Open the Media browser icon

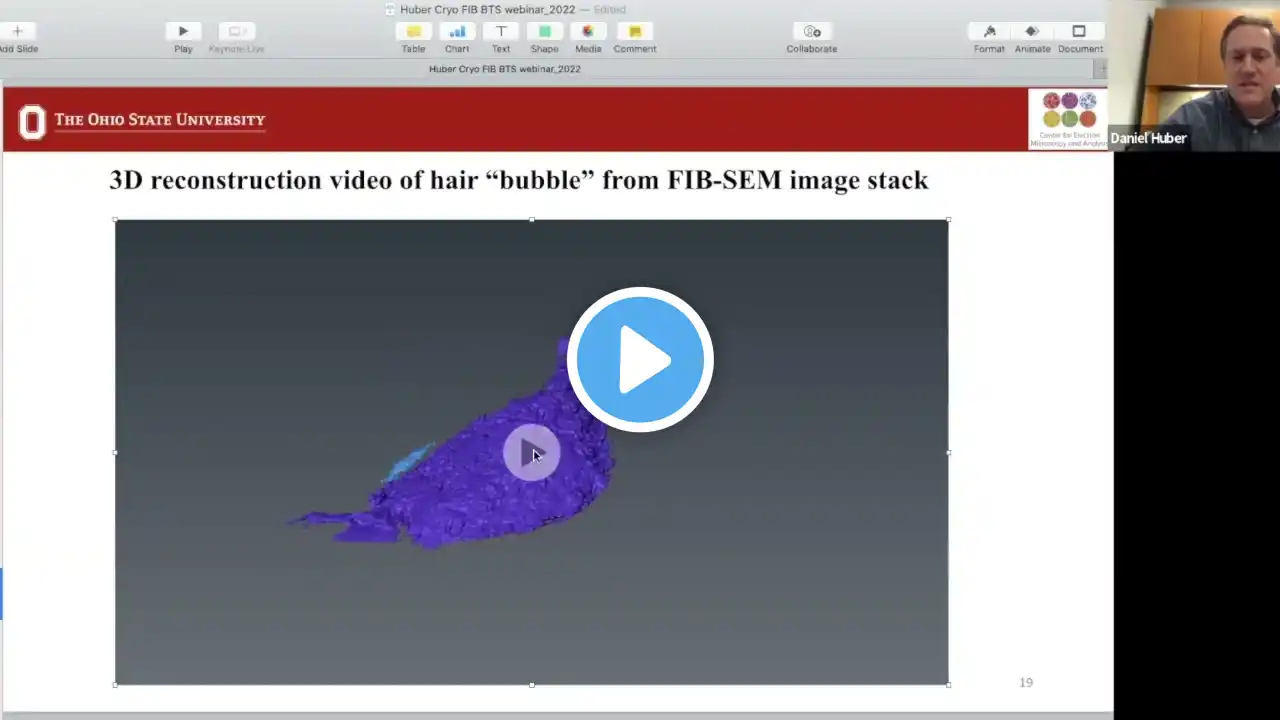point(588,31)
